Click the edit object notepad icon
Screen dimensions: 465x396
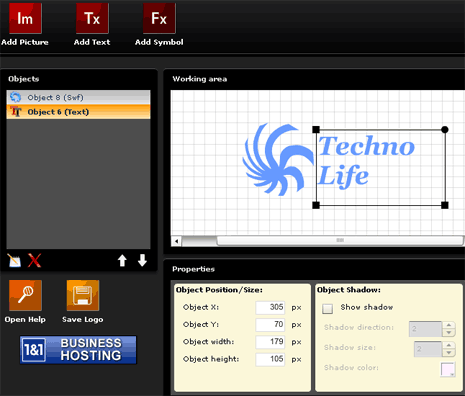[14, 260]
